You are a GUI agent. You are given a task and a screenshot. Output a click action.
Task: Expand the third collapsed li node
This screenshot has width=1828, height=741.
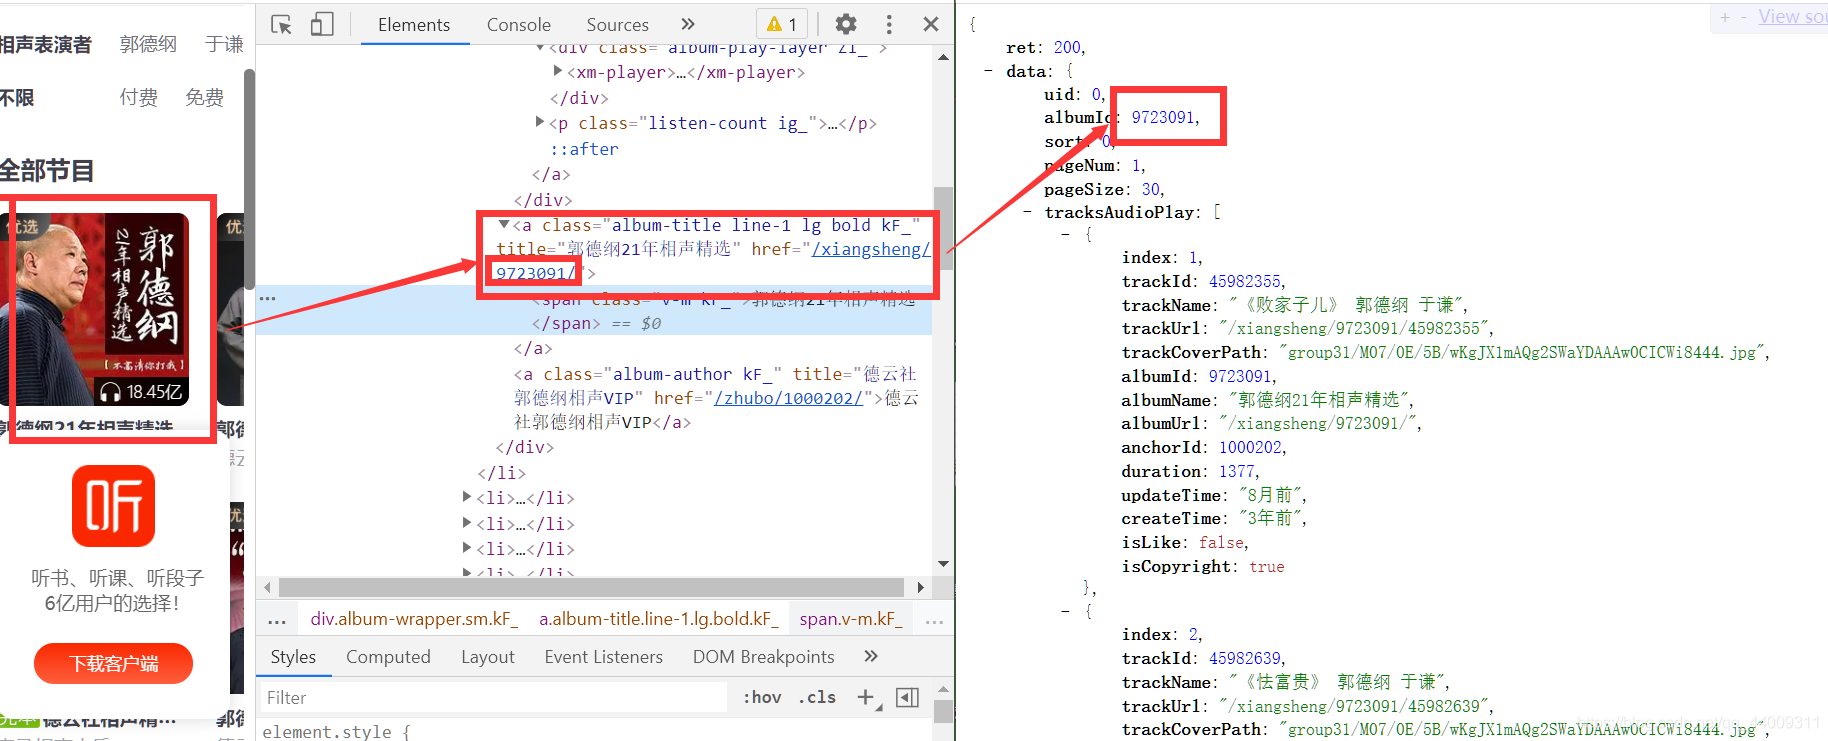pos(467,548)
